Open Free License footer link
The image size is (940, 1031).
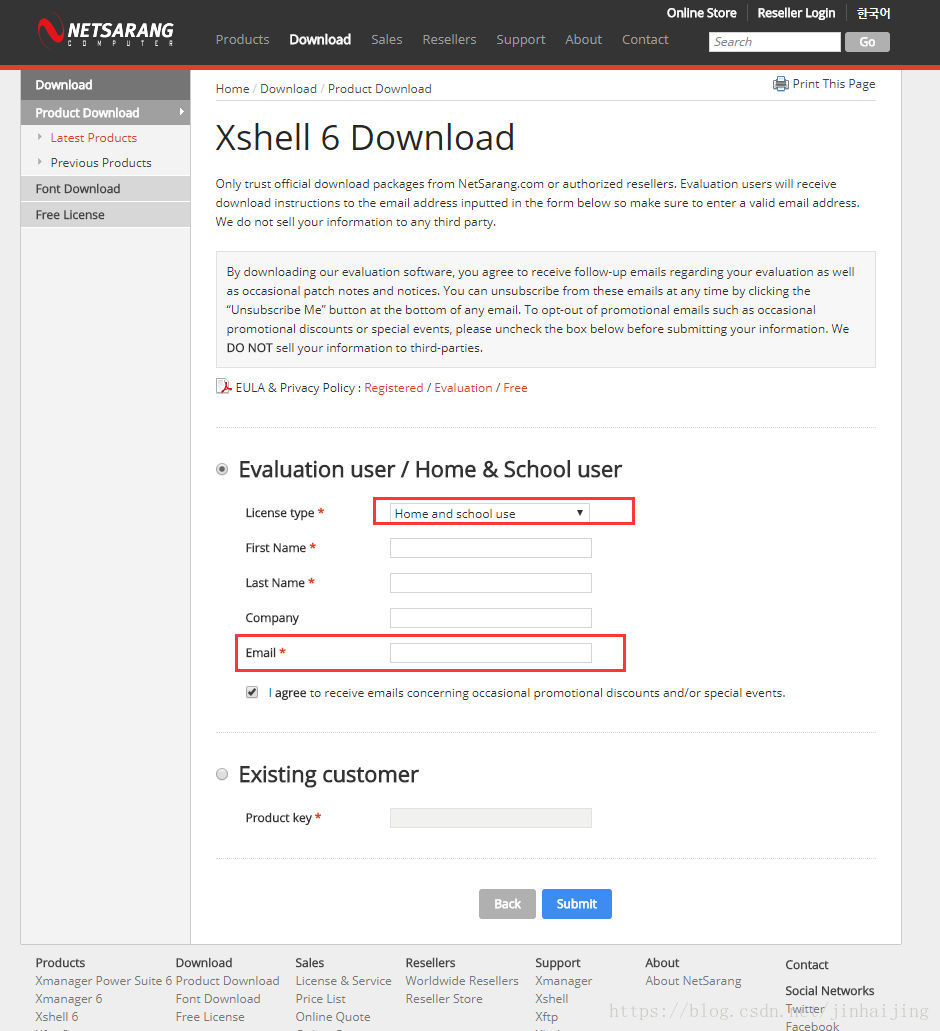(x=210, y=1017)
